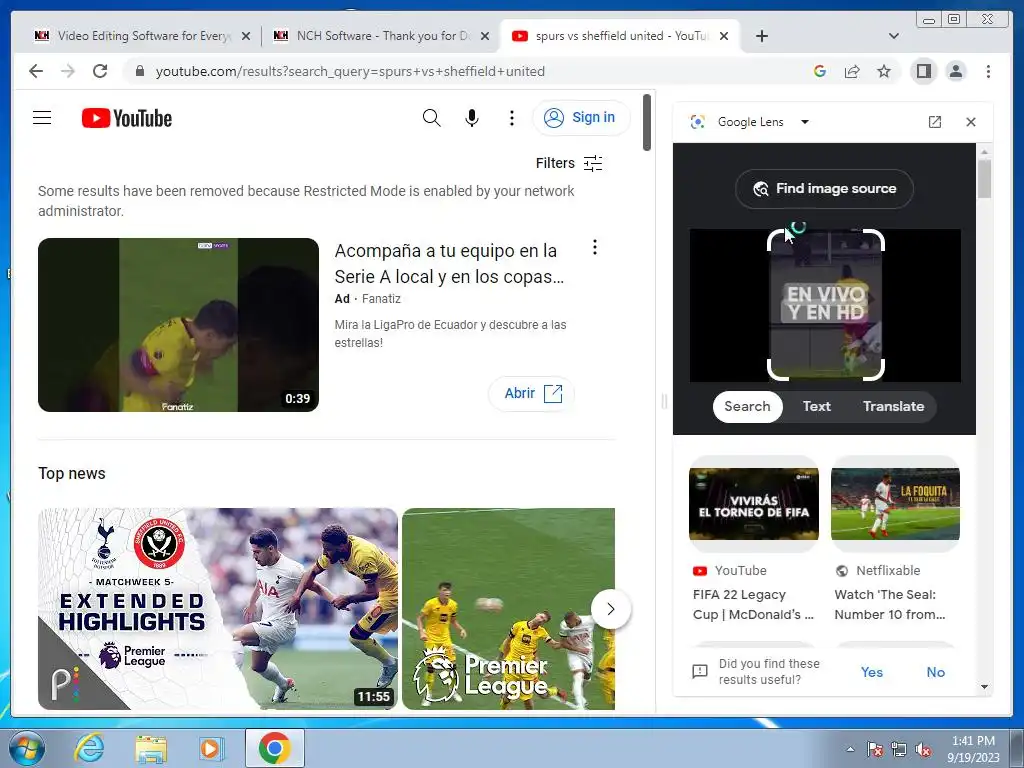
Task: Start voice search with microphone icon
Action: click(x=472, y=118)
